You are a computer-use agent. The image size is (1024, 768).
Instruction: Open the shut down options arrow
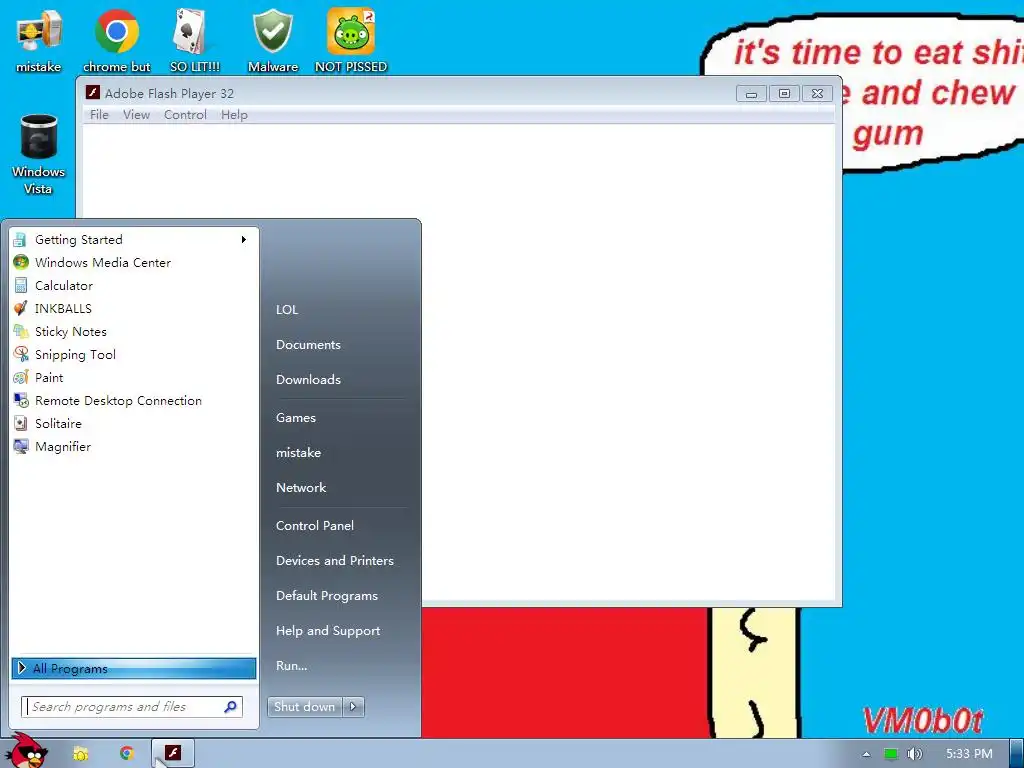point(353,707)
